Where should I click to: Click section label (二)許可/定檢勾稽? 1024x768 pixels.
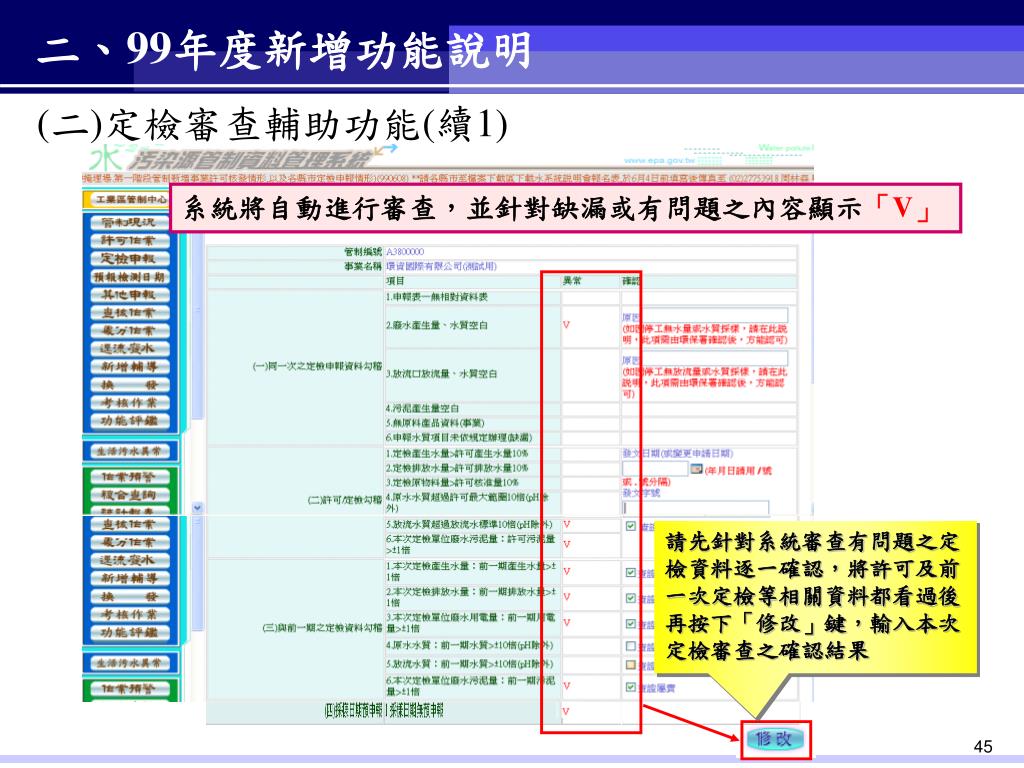point(345,500)
